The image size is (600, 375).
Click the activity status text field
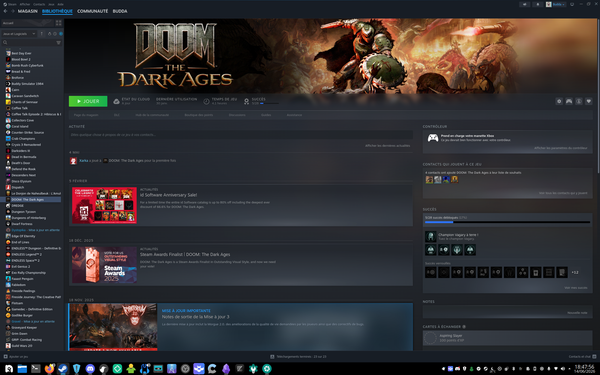241,135
